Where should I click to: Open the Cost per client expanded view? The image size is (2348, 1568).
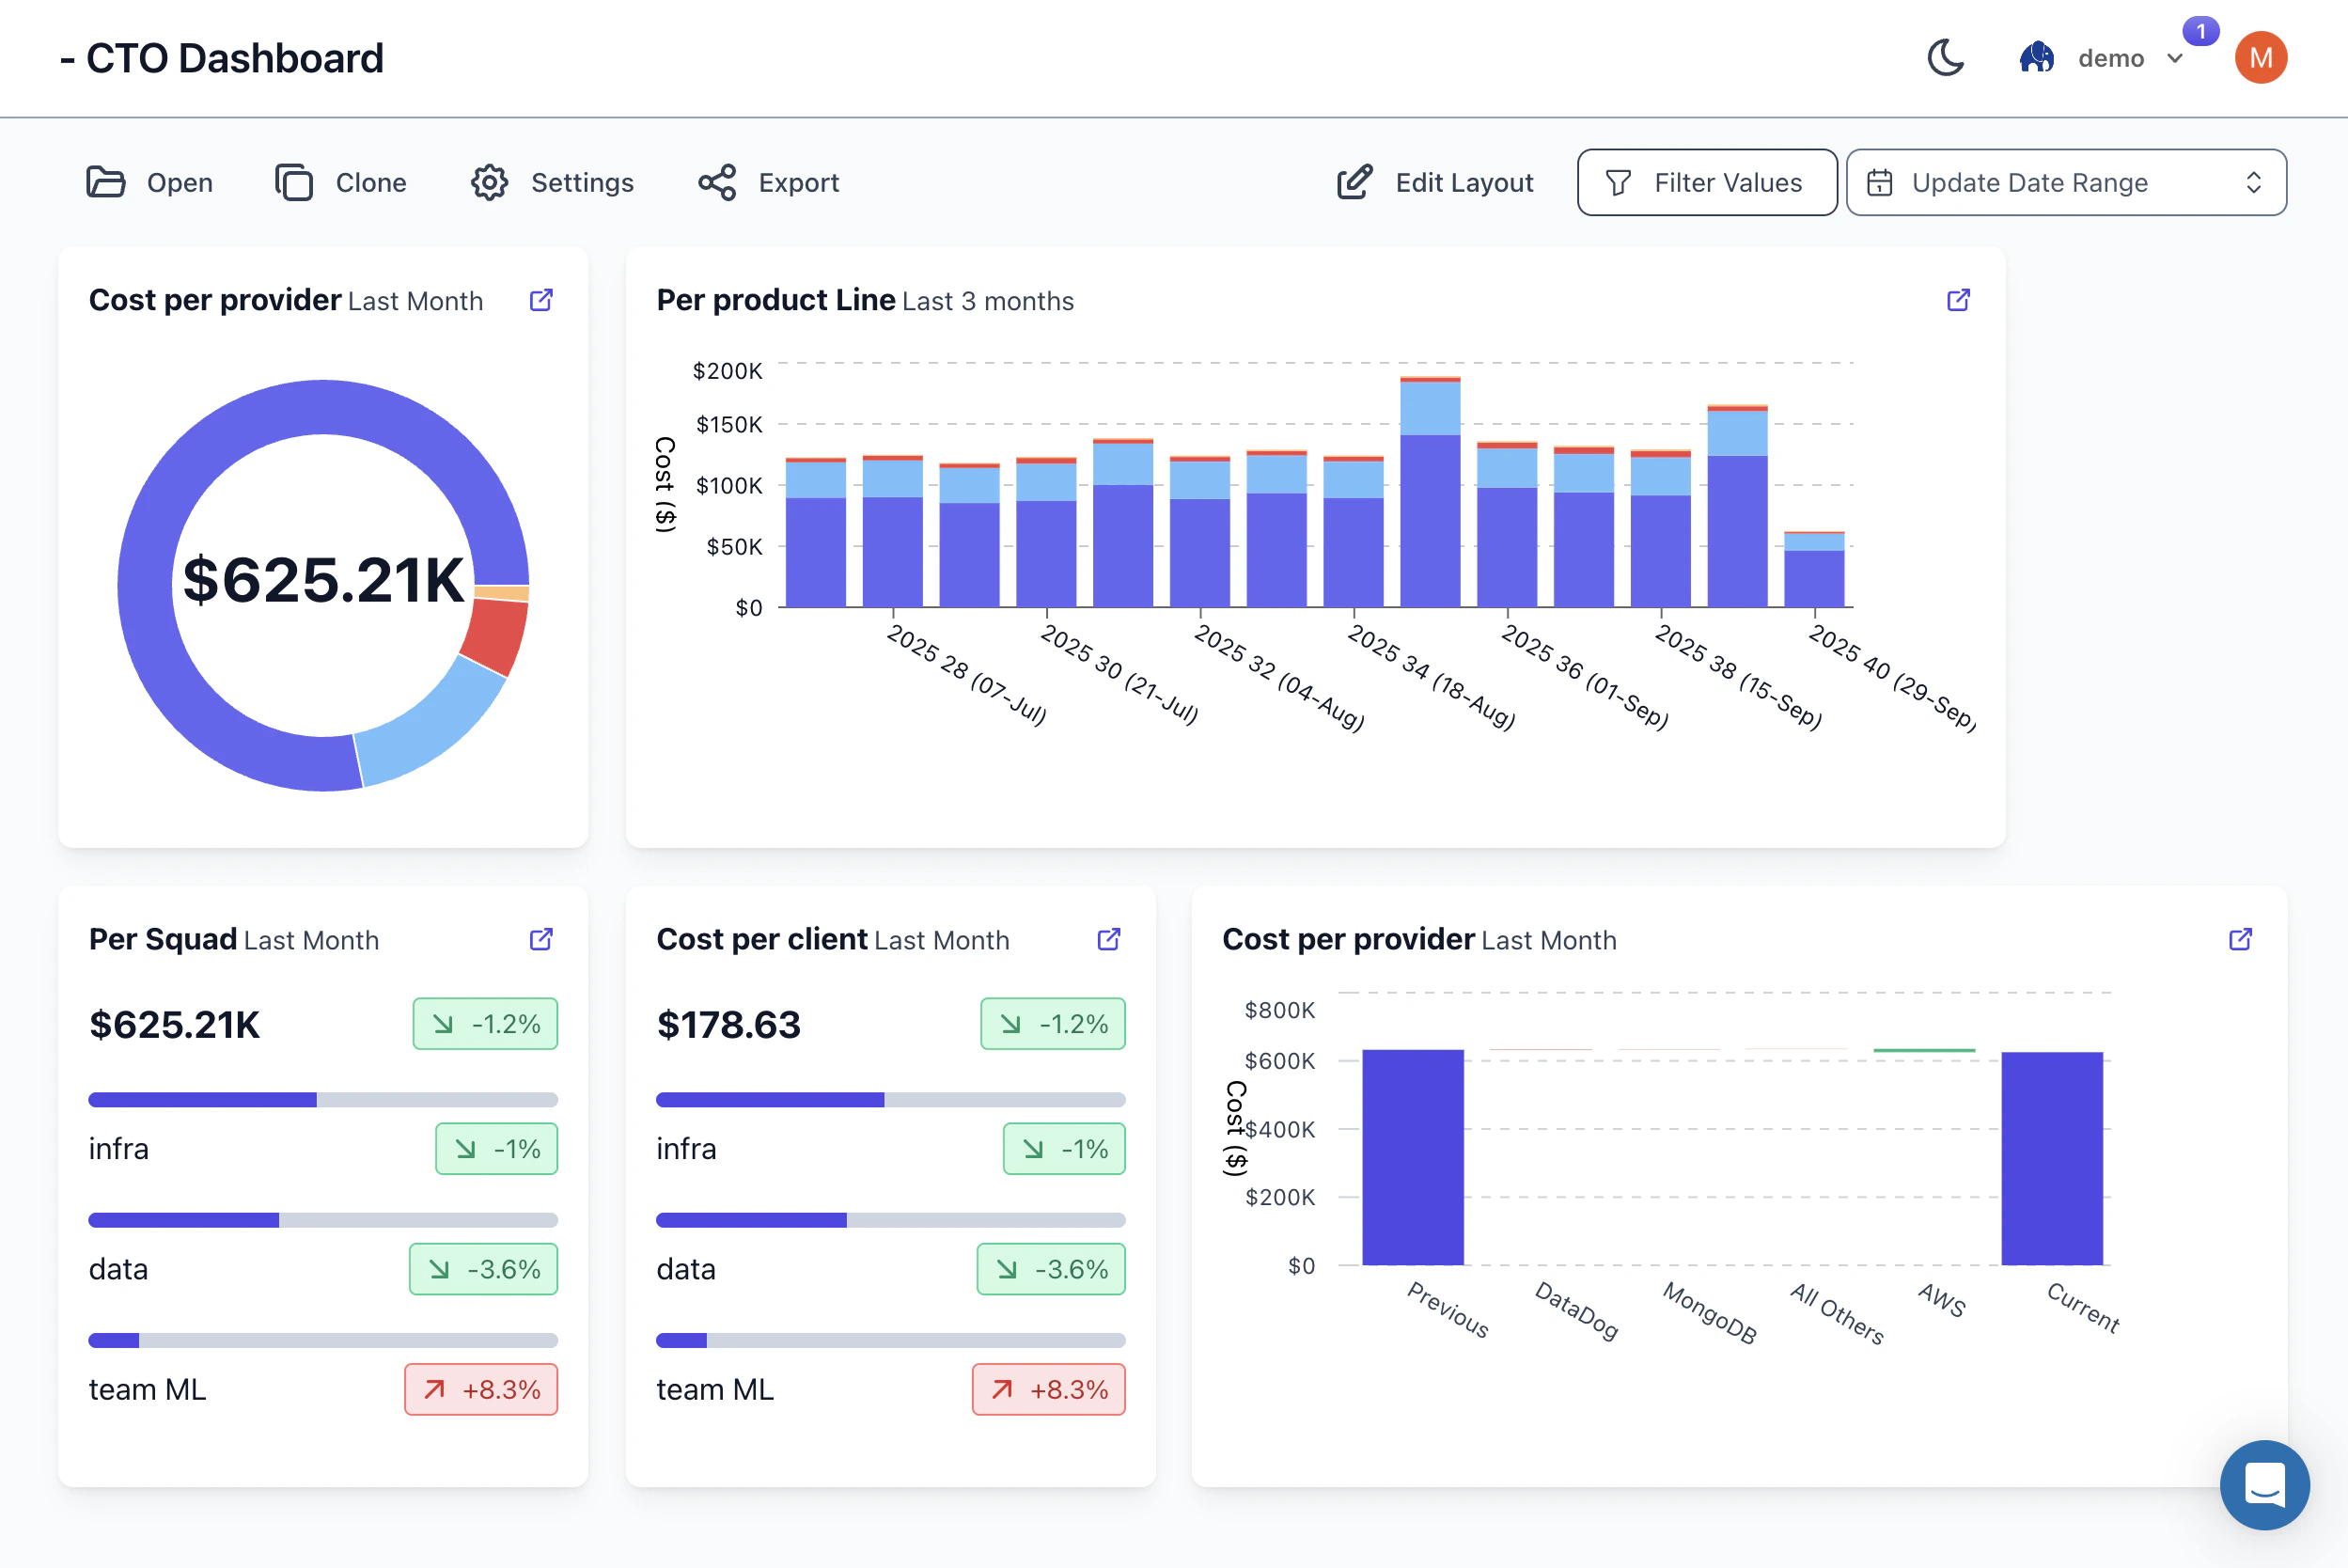(1108, 939)
